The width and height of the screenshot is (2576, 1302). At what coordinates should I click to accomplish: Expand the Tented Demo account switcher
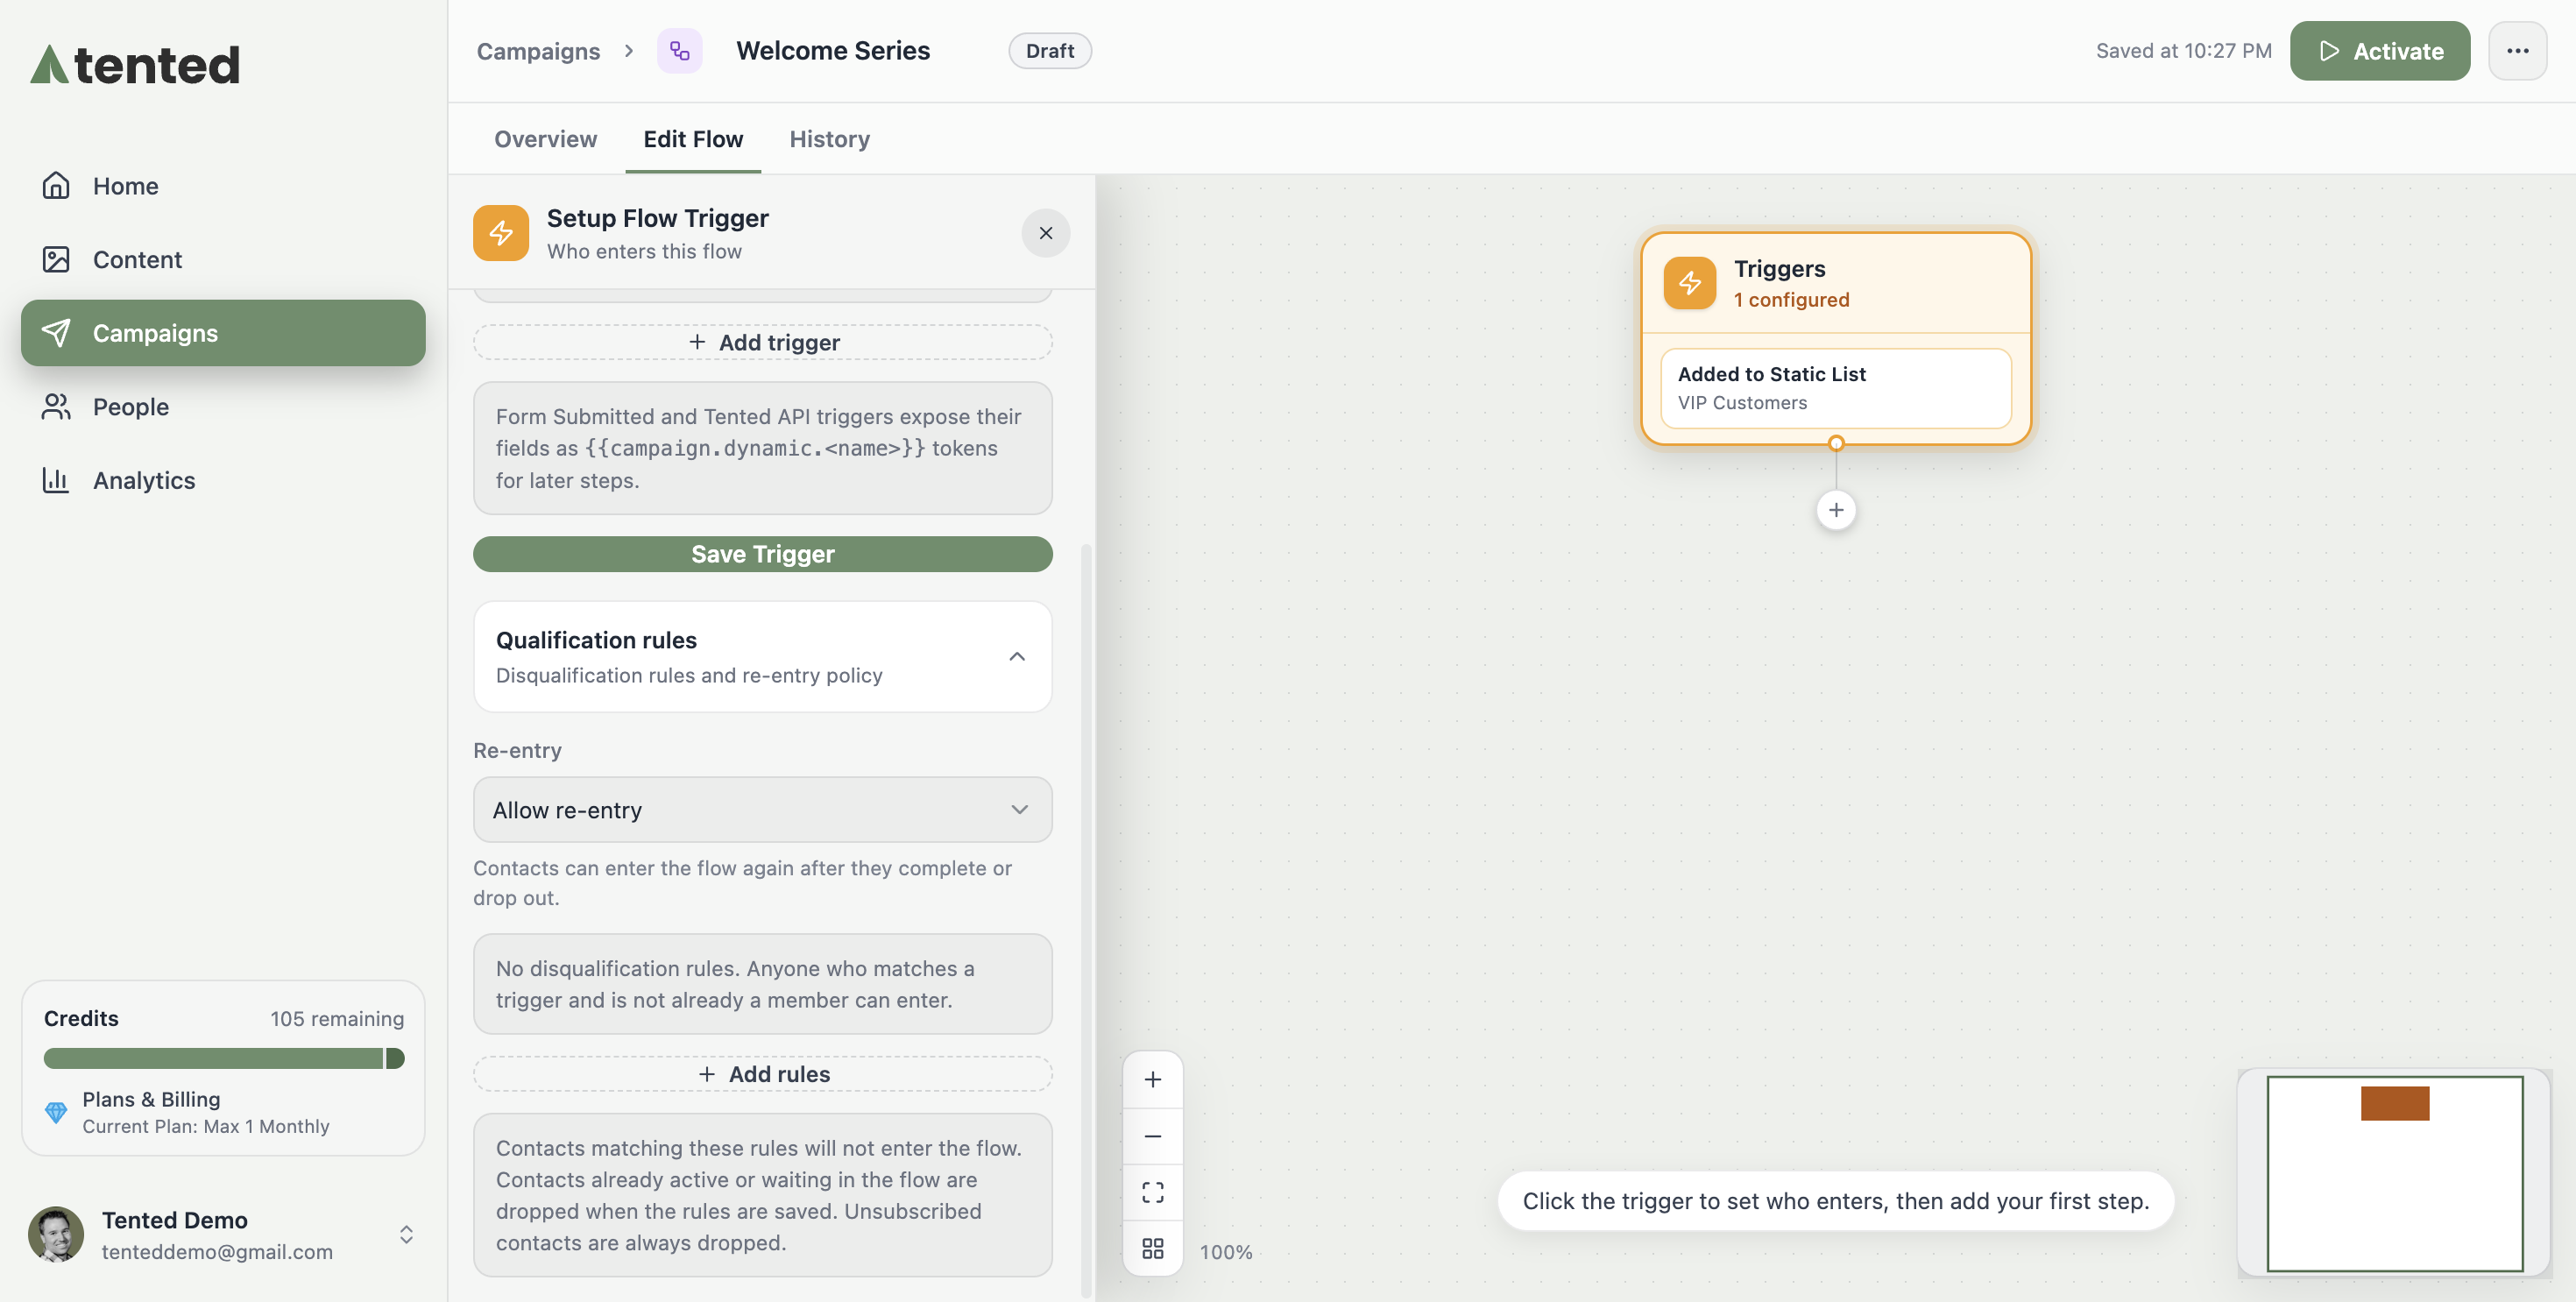click(406, 1234)
